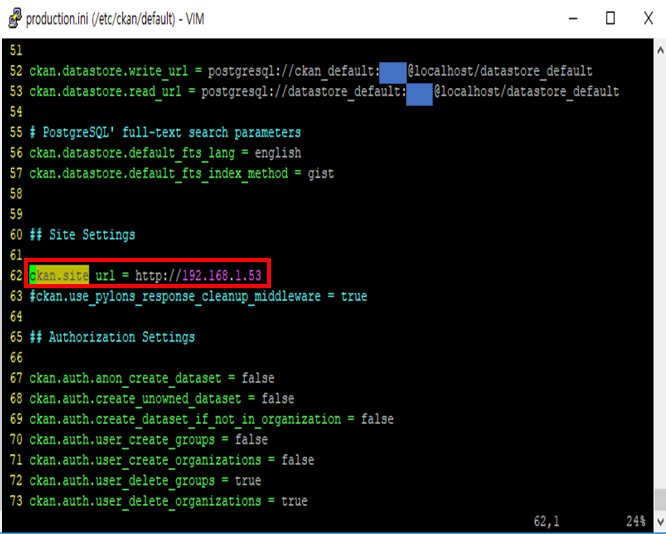
Task: Click the 'english' value on line 56
Action: pos(278,153)
